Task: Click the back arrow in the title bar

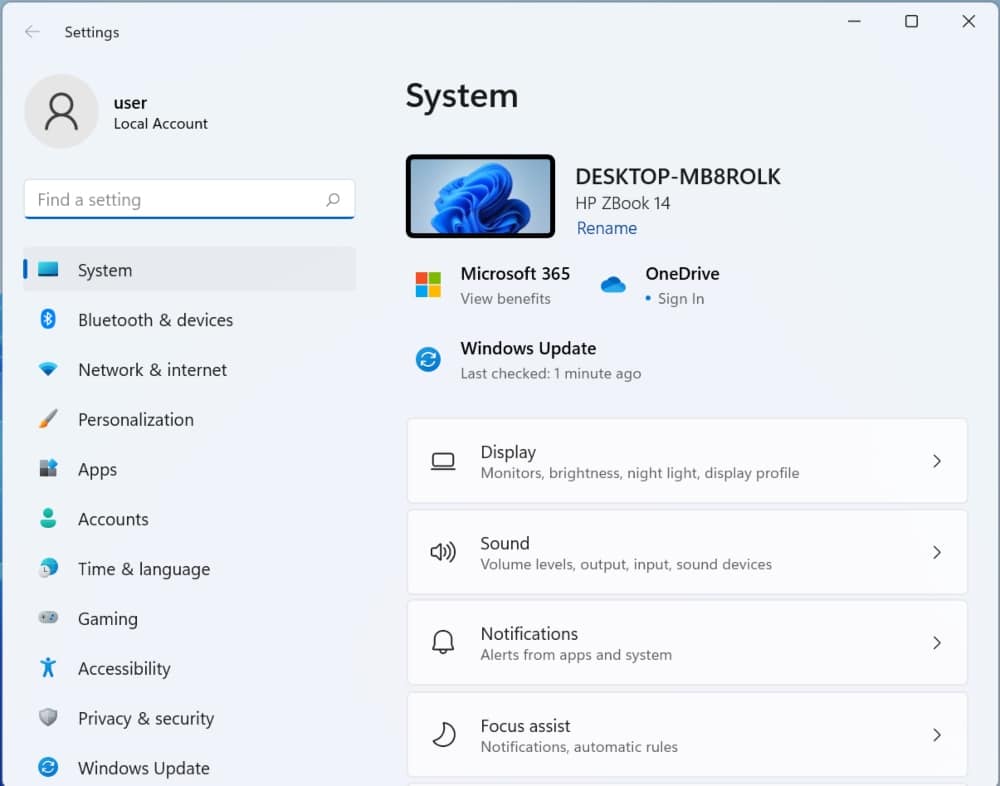Action: (32, 31)
